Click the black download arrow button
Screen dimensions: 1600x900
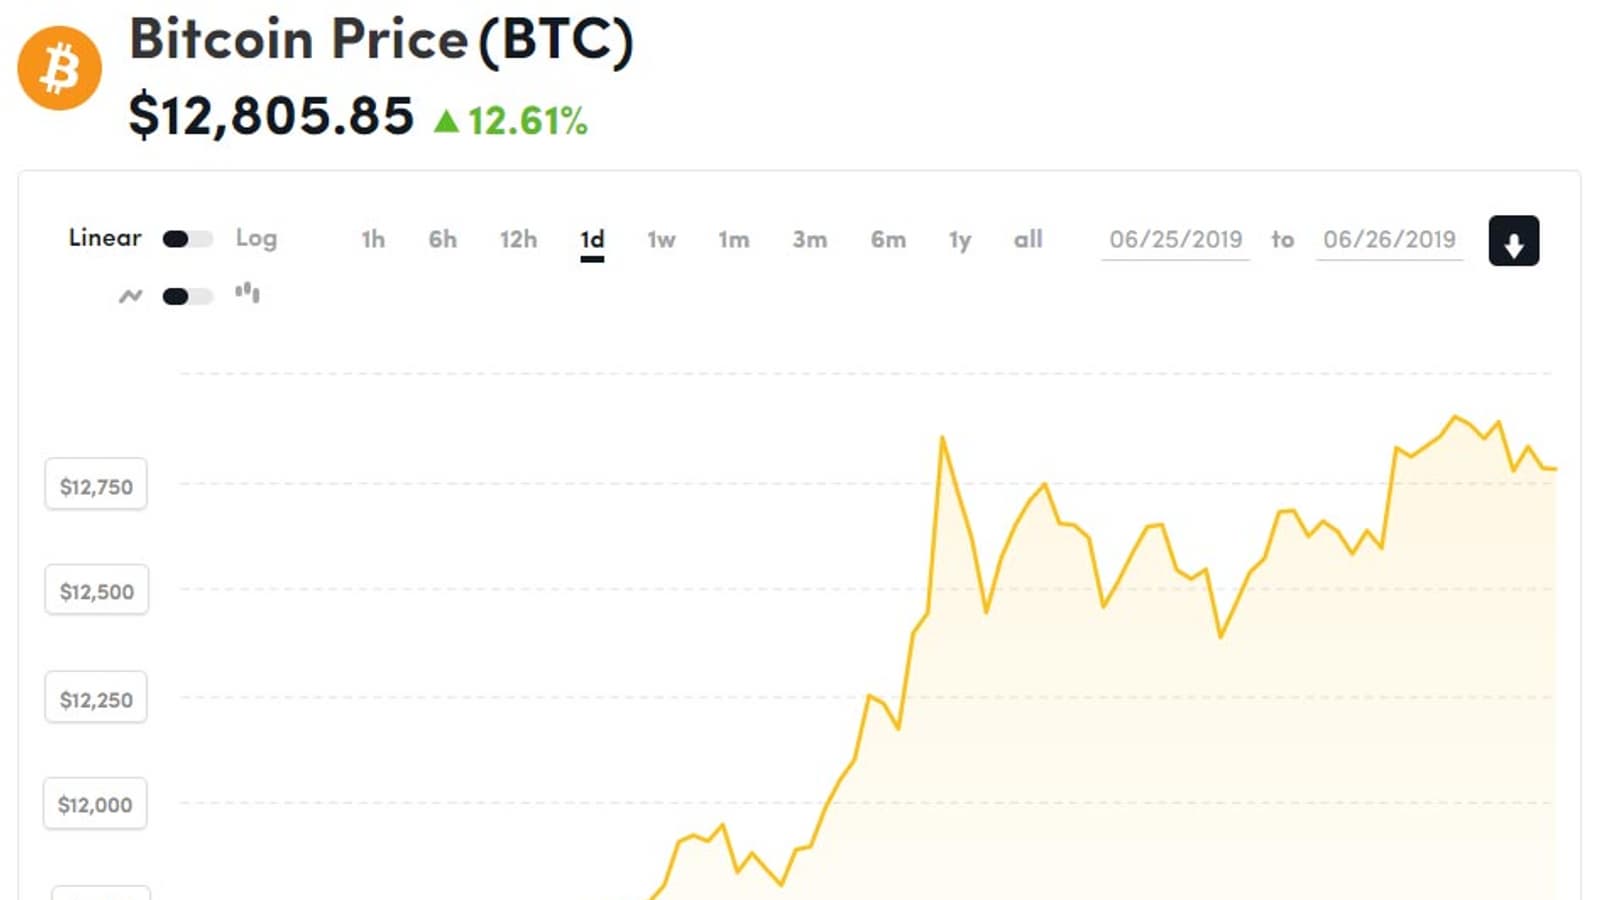coord(1513,241)
